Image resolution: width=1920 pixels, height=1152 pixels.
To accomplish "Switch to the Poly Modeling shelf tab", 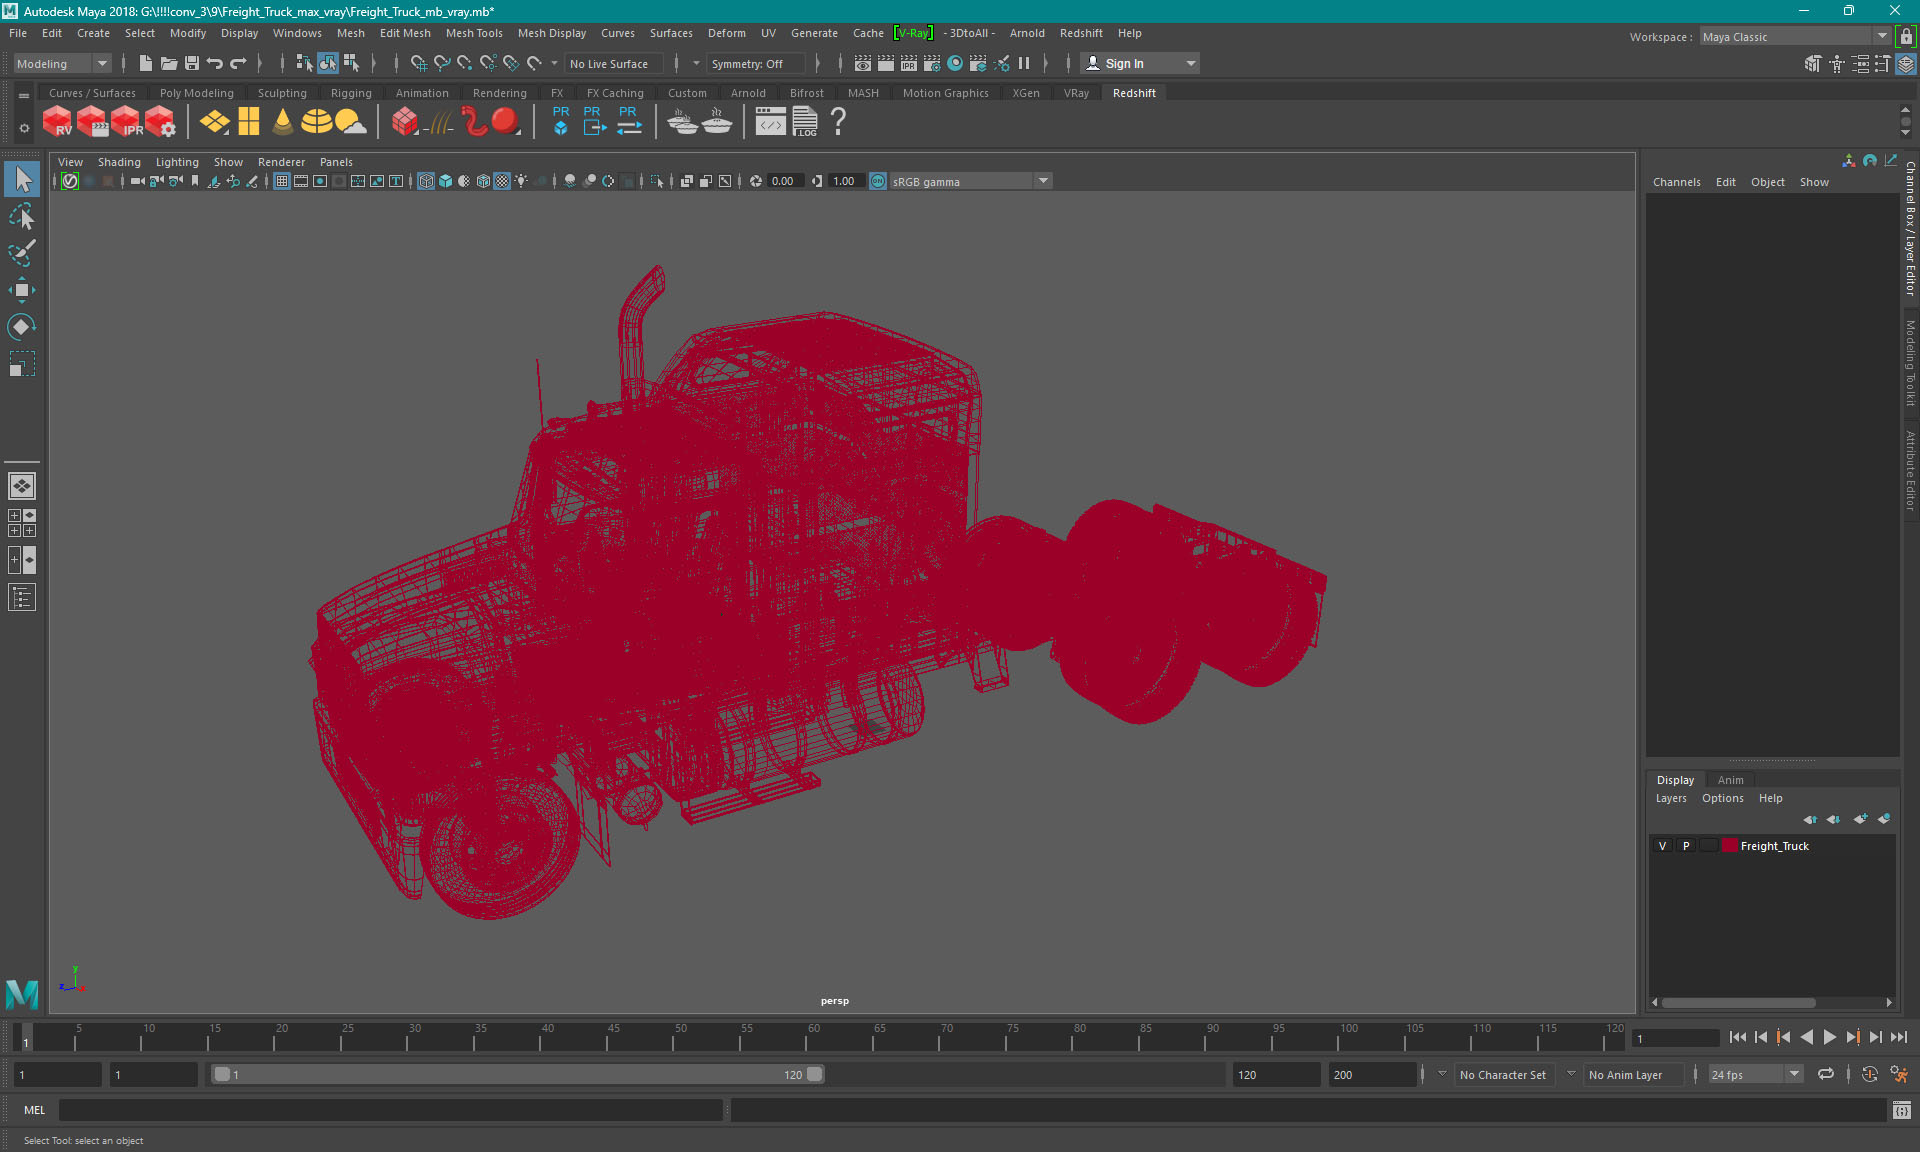I will 197,93.
